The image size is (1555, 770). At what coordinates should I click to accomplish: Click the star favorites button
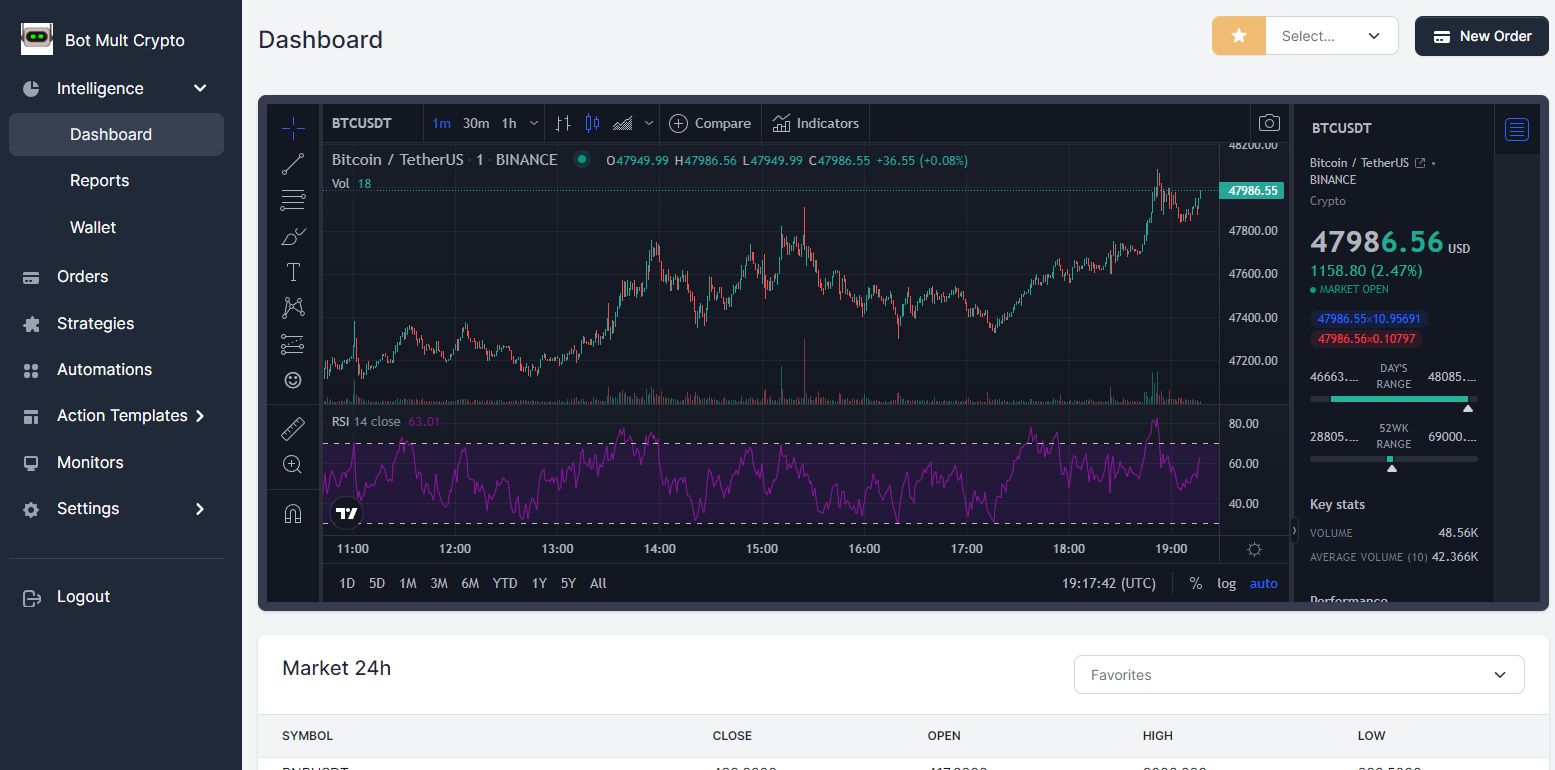pos(1239,36)
